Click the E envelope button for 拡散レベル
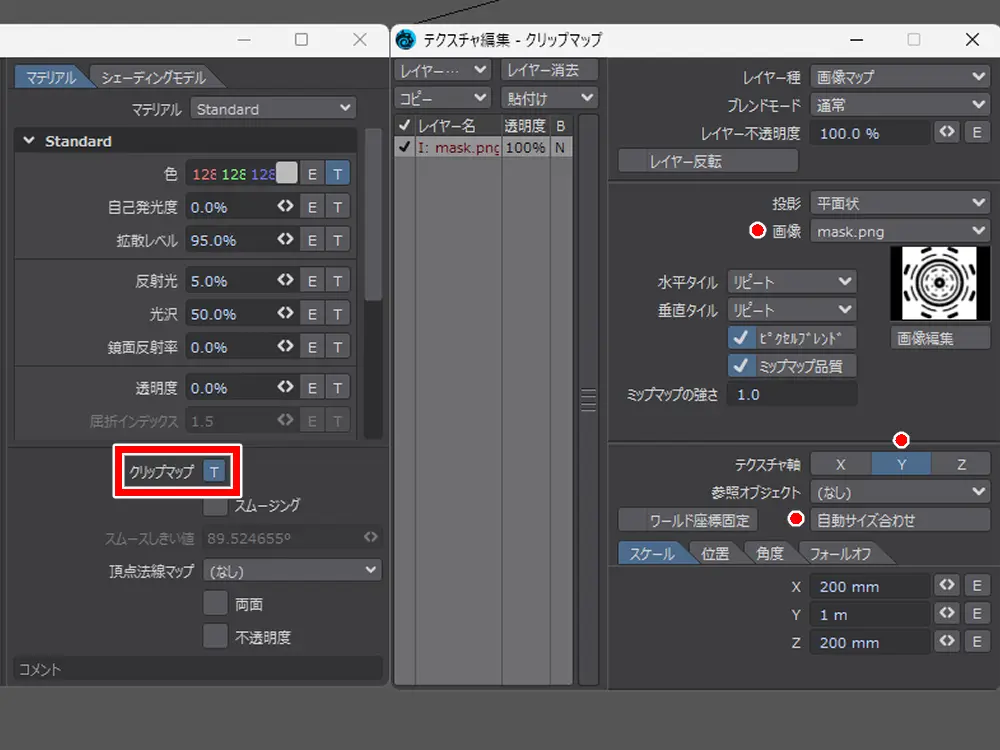 click(312, 240)
